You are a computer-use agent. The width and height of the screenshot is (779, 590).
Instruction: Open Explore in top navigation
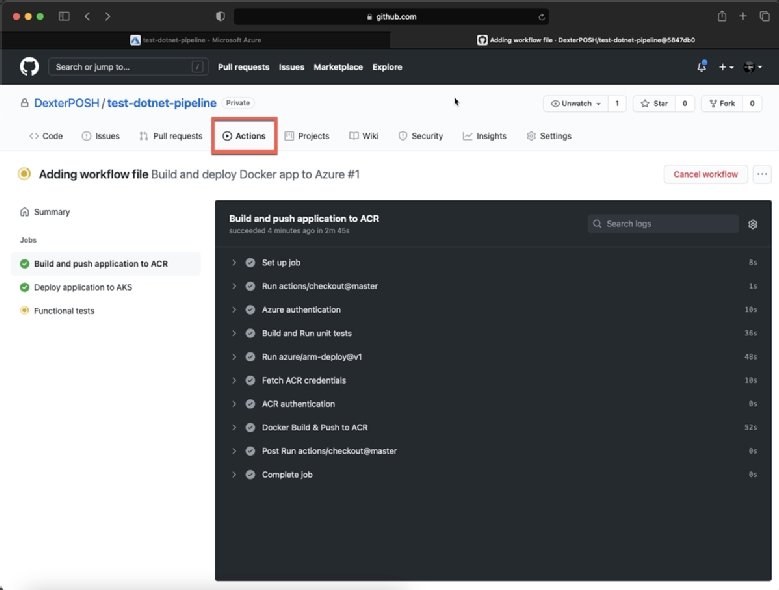pos(388,67)
